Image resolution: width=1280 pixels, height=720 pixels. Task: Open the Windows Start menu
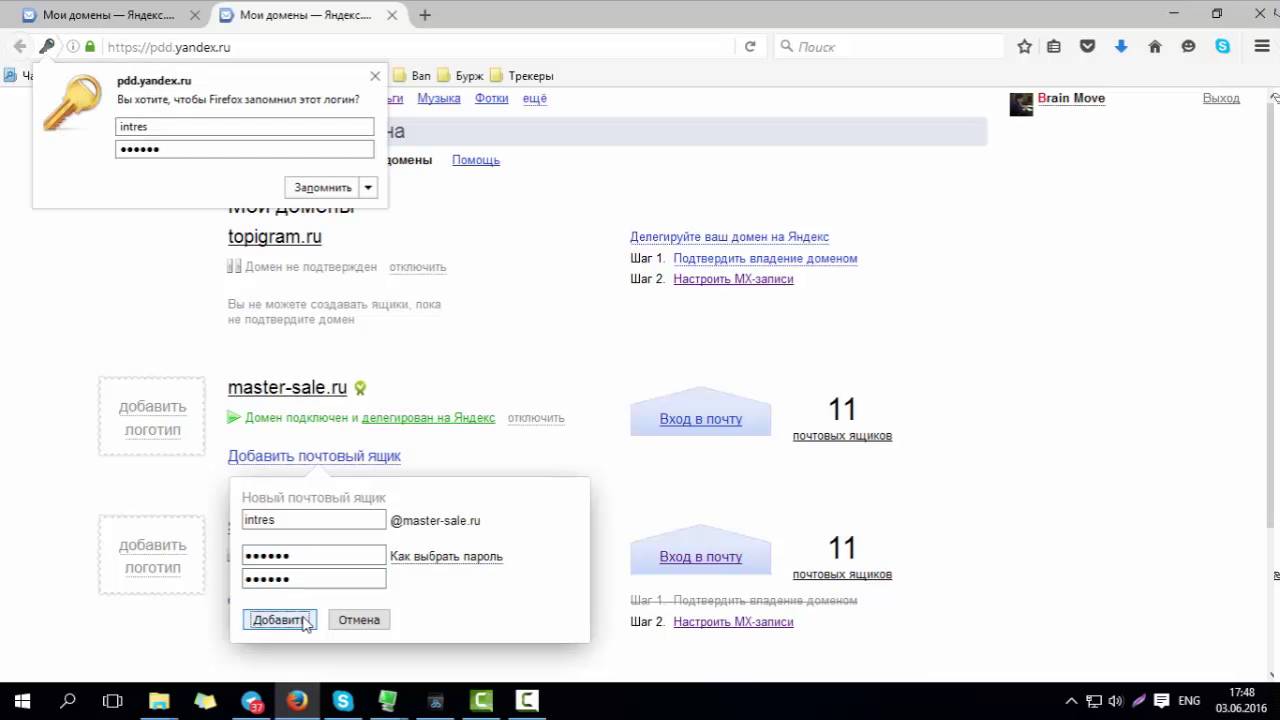(22, 701)
